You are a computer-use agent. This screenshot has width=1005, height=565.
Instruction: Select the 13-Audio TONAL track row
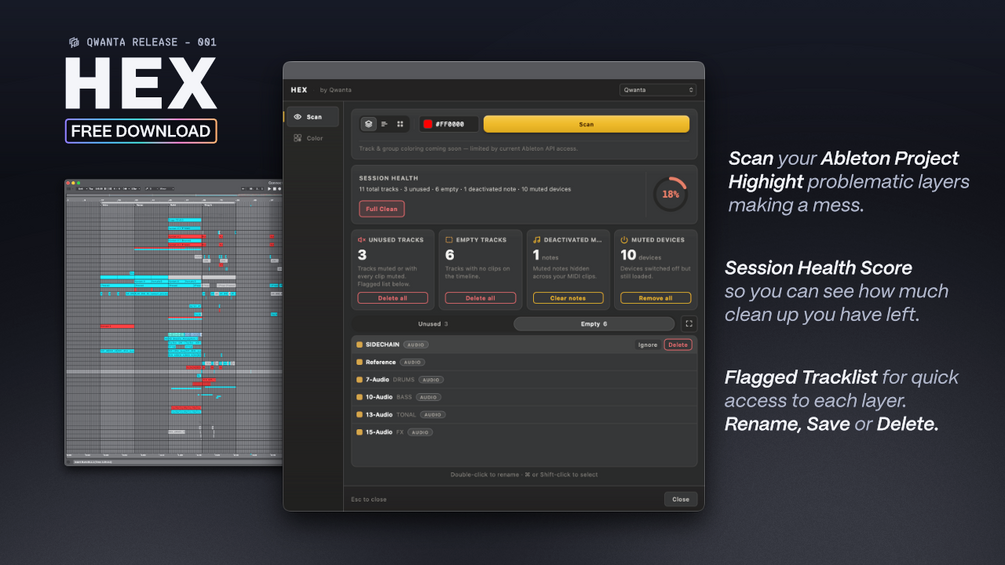524,414
